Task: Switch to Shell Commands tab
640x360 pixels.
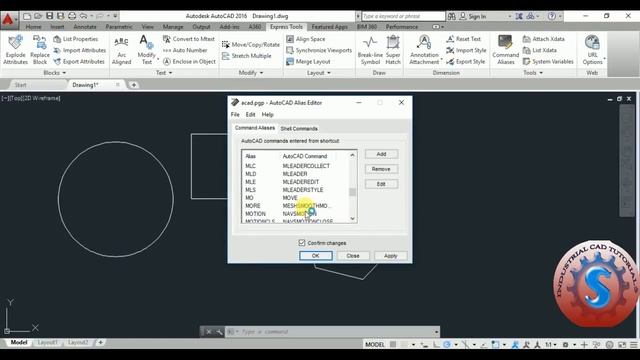Action: [299, 129]
